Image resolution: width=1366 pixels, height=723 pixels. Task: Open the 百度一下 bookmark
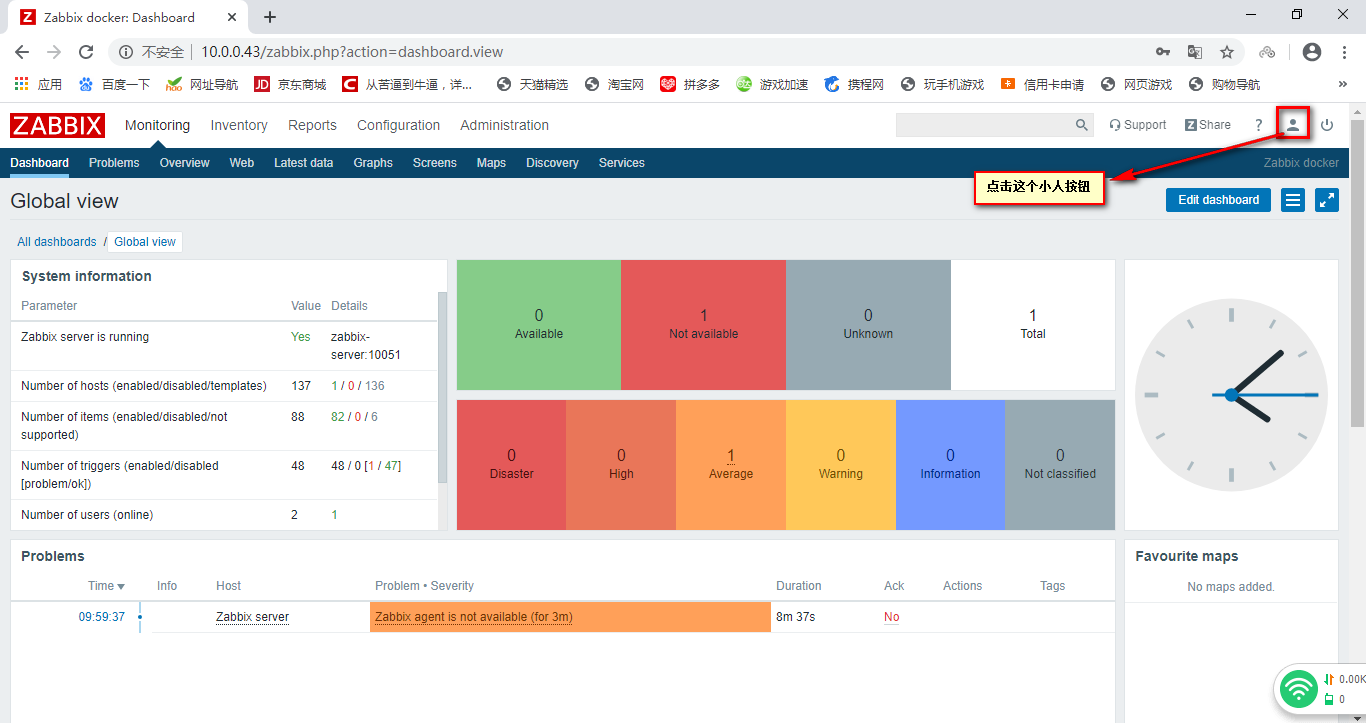[x=114, y=85]
